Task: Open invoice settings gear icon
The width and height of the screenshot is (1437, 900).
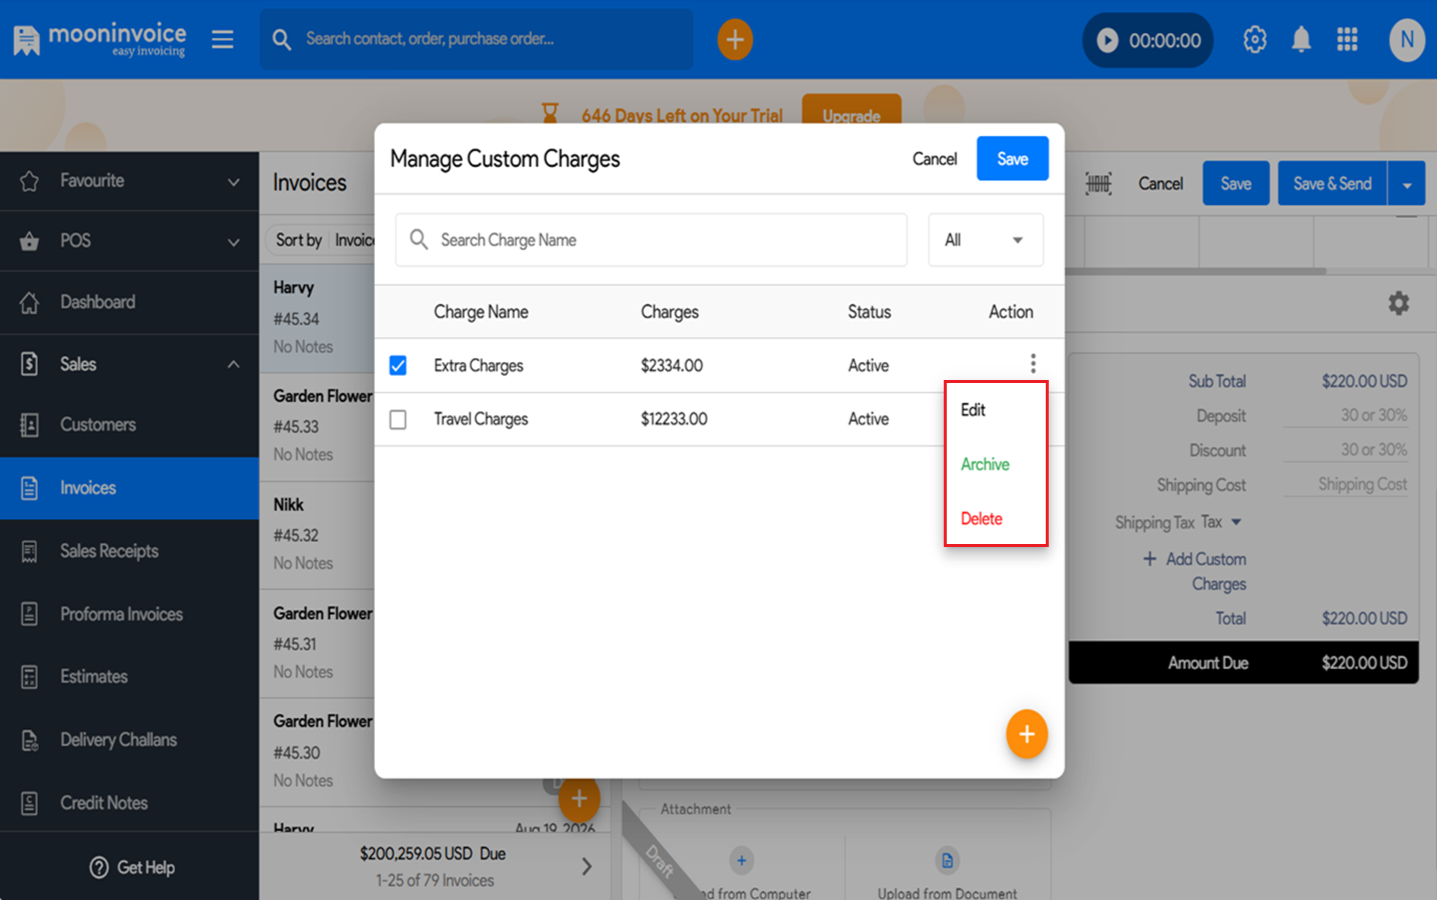Action: 1398,303
